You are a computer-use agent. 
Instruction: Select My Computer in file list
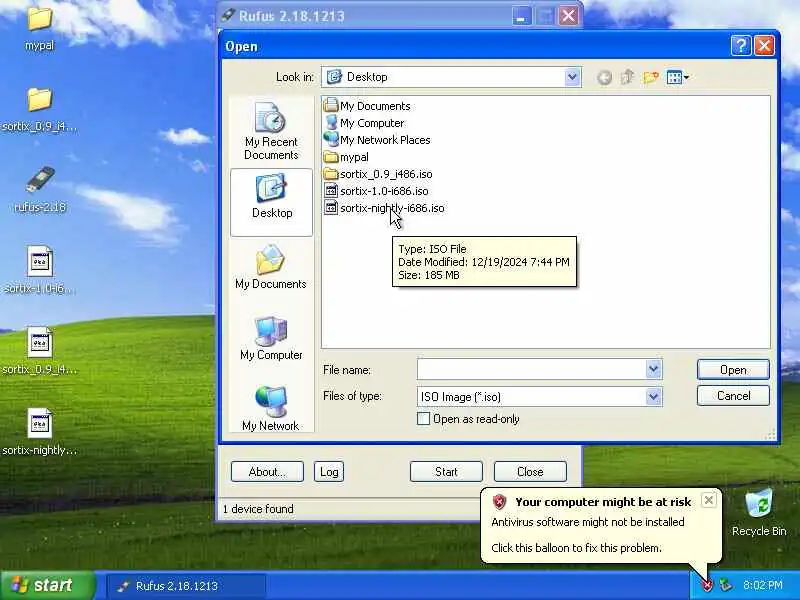pos(364,123)
